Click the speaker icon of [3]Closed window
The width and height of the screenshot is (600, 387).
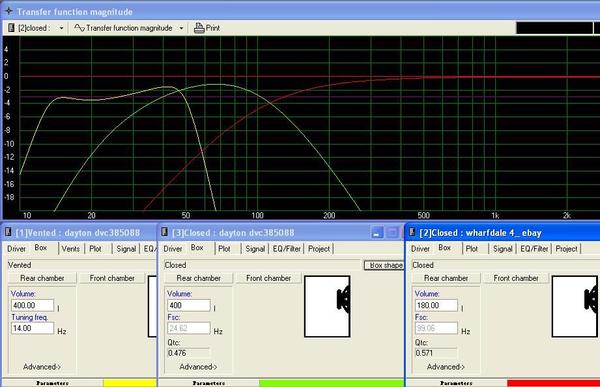(165, 232)
